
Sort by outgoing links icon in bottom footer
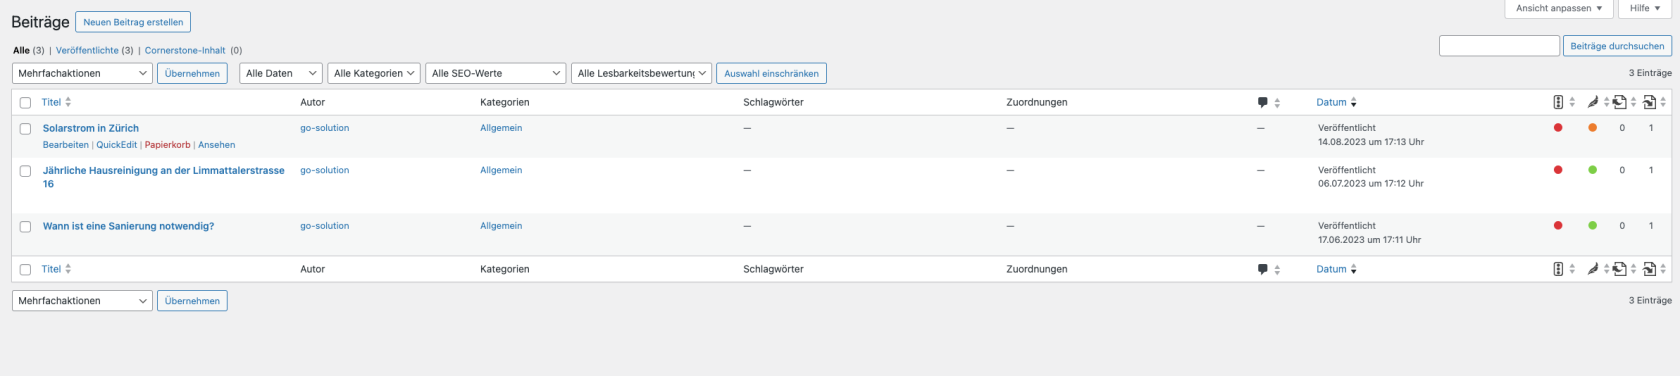pos(1620,269)
